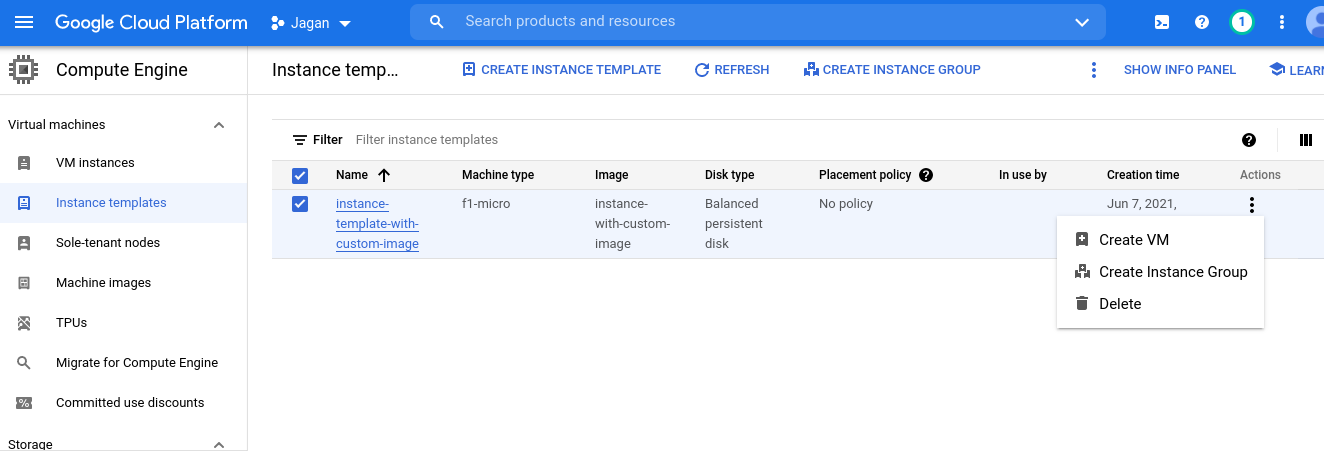Go to VM instances page
This screenshot has width=1324, height=451.
[95, 163]
